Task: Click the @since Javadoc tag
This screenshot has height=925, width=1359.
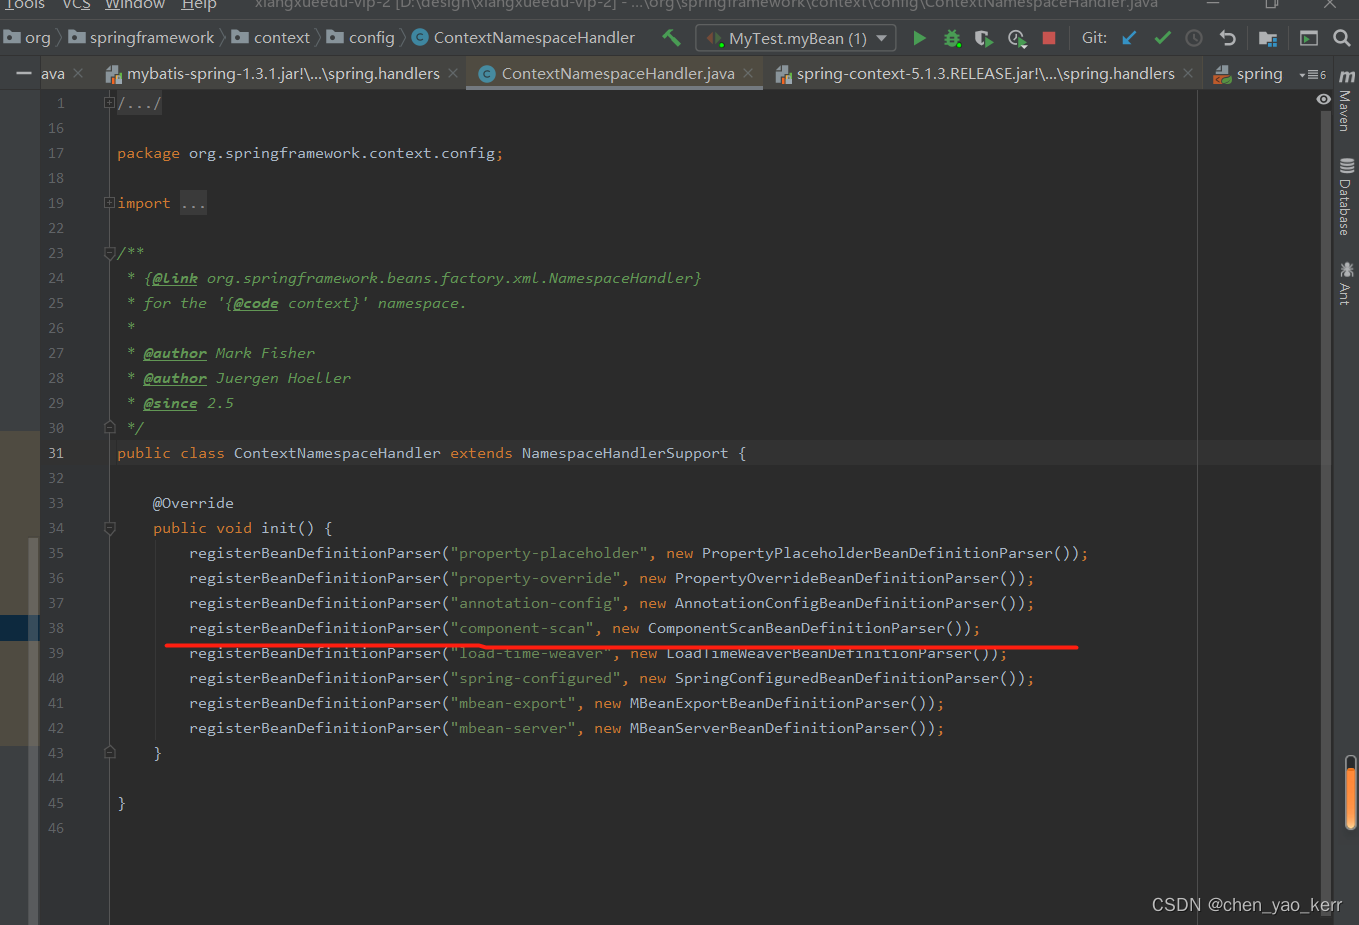Action: point(170,403)
